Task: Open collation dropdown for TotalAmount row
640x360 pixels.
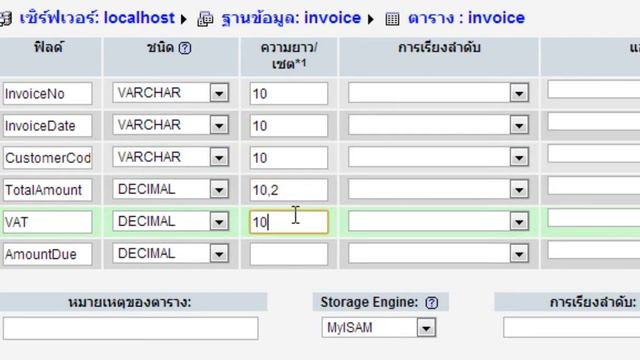Action: (438, 189)
